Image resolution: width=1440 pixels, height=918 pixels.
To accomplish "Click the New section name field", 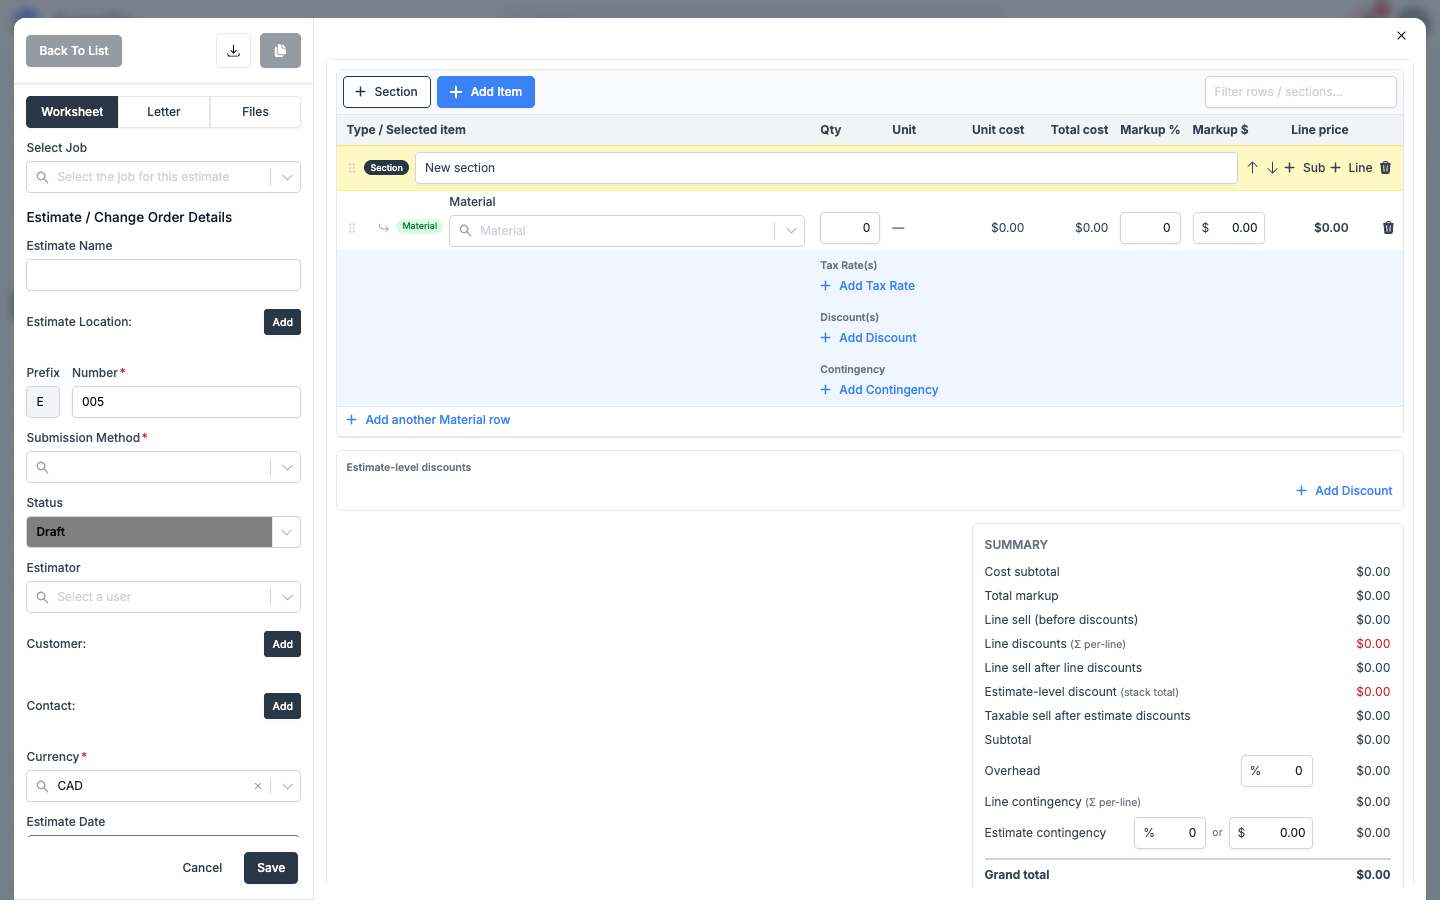I will pyautogui.click(x=826, y=168).
